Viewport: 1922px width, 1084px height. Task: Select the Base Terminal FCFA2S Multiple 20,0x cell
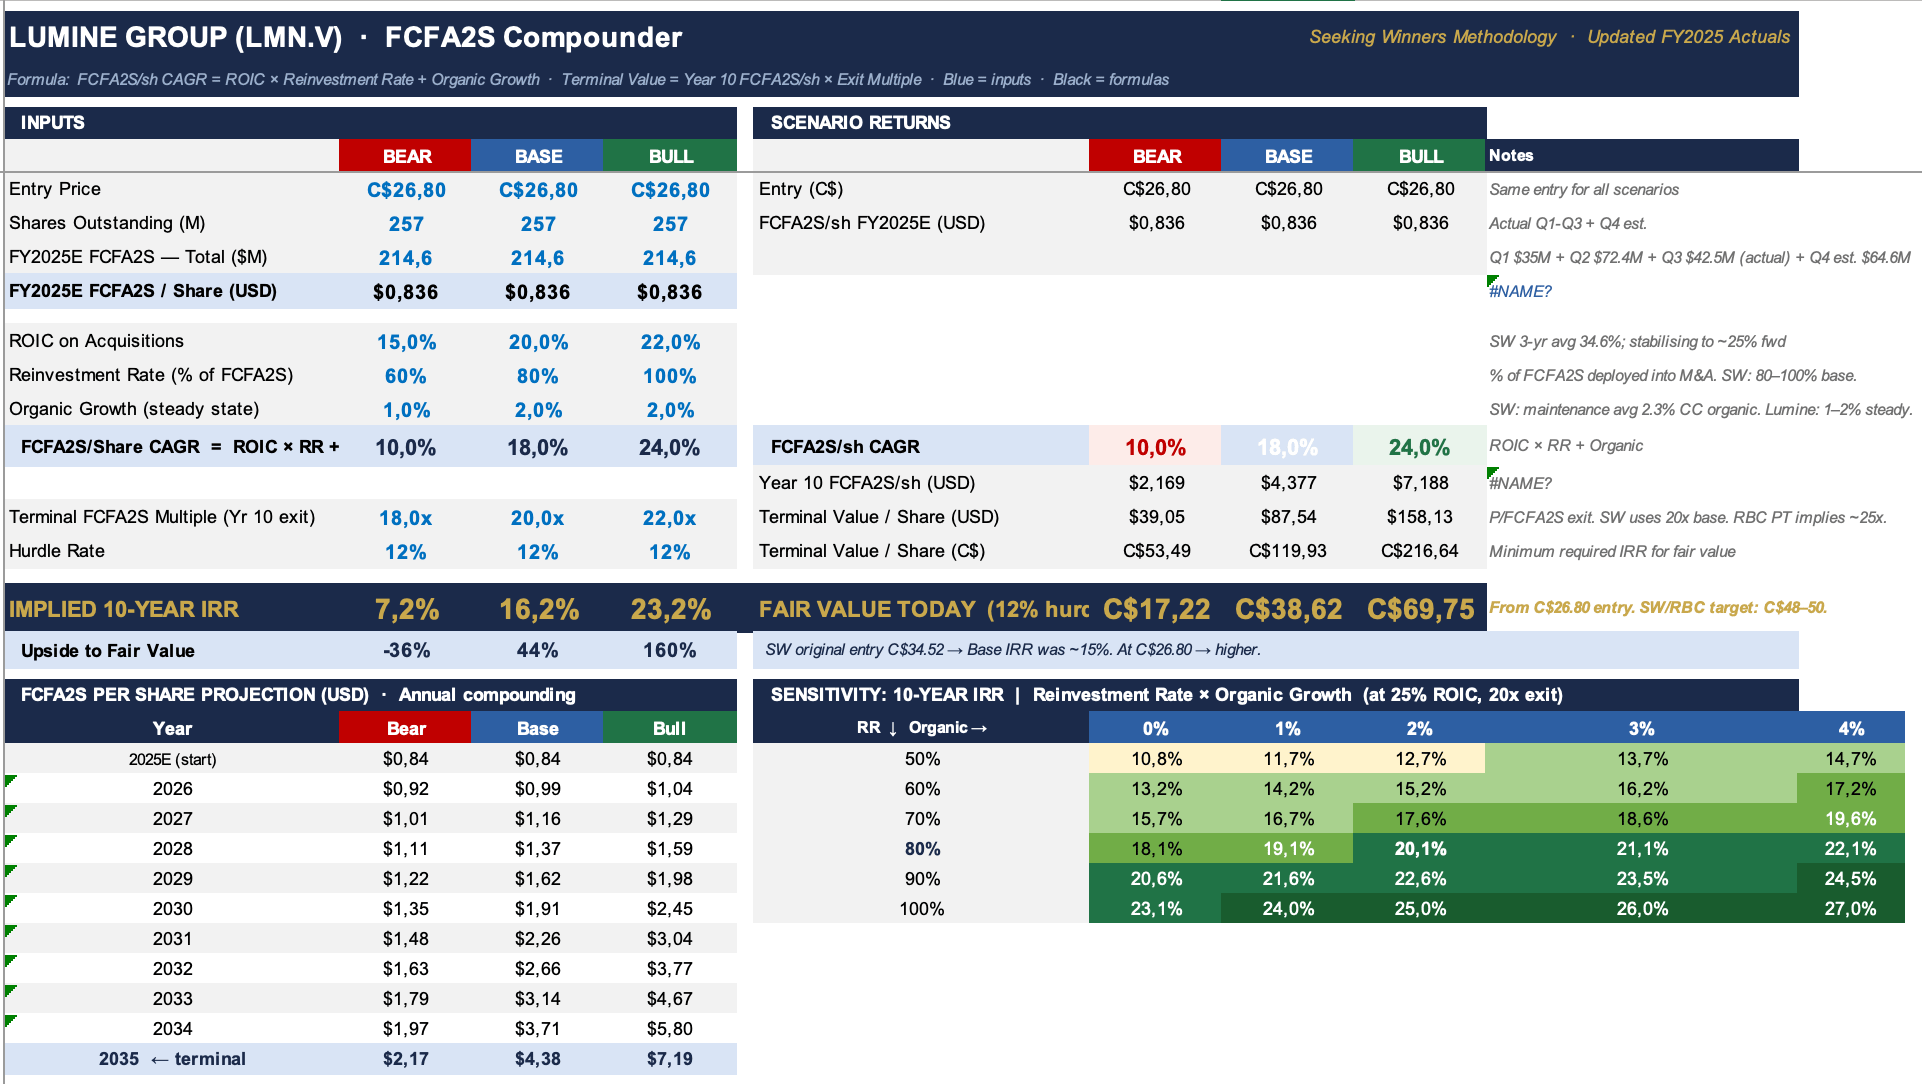coord(537,518)
